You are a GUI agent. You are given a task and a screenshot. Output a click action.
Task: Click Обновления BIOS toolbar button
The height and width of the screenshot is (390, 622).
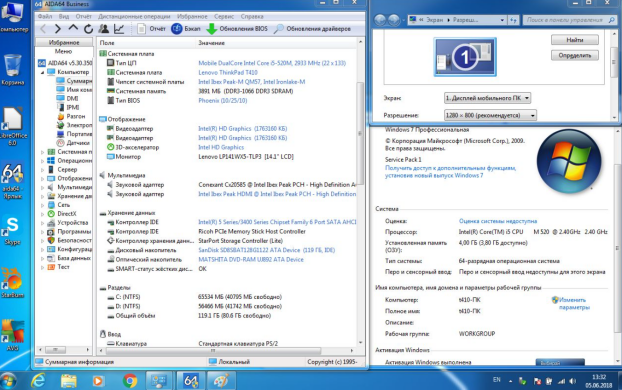click(237, 29)
